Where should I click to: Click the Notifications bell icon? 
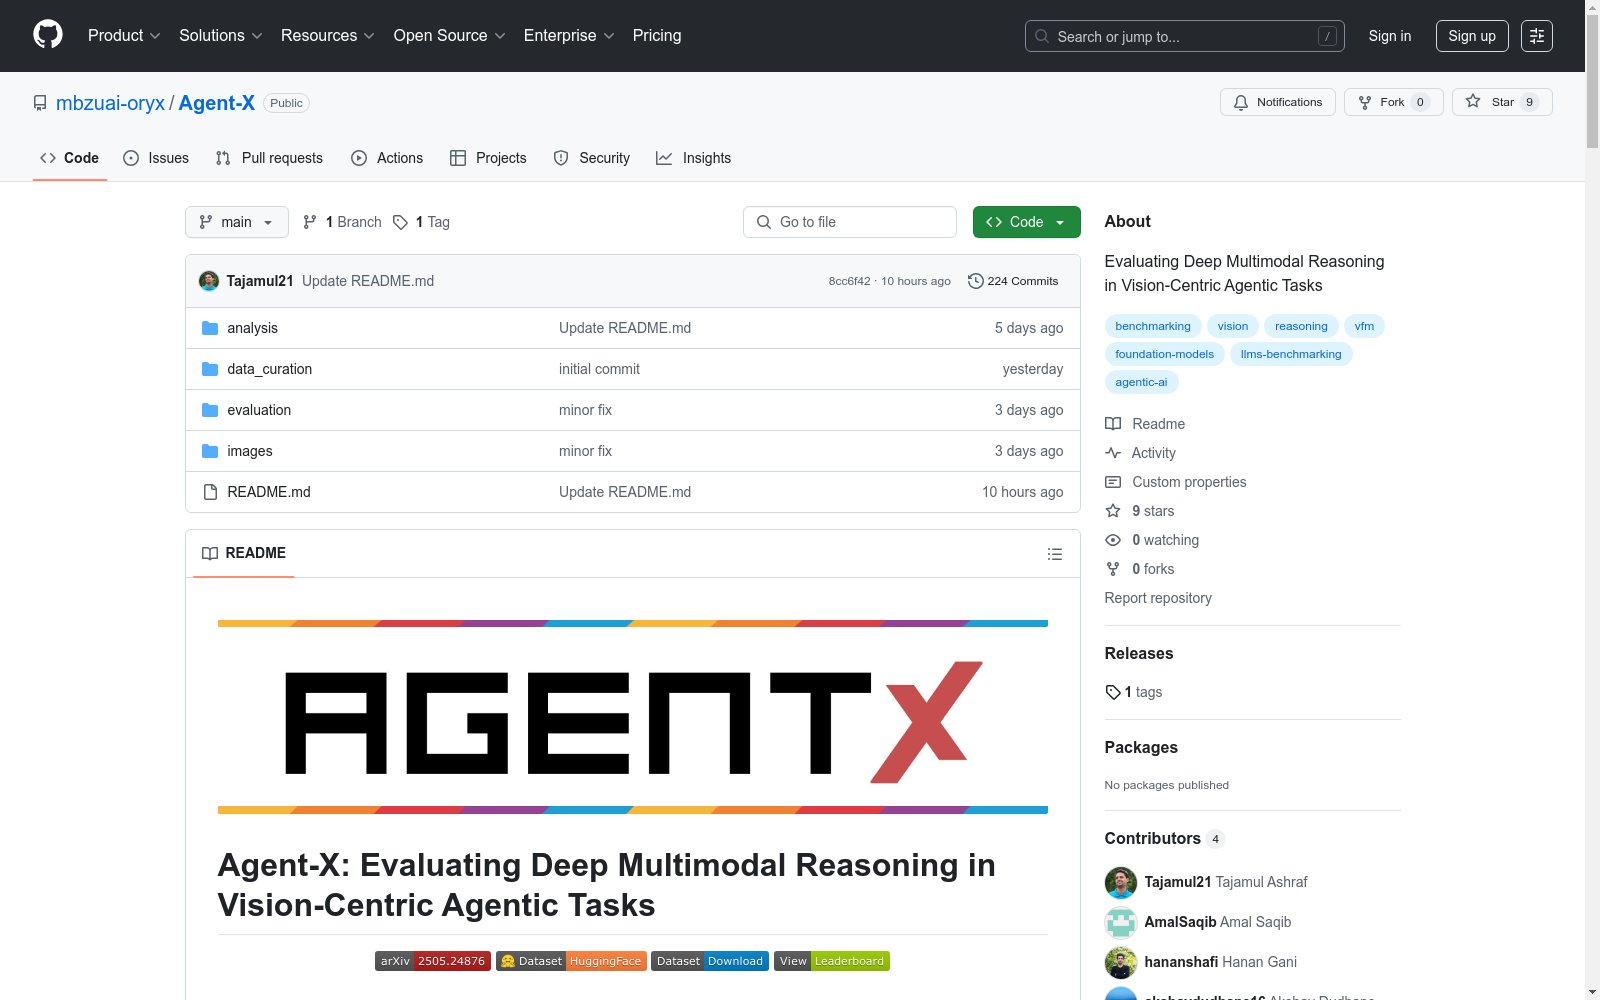click(x=1241, y=102)
